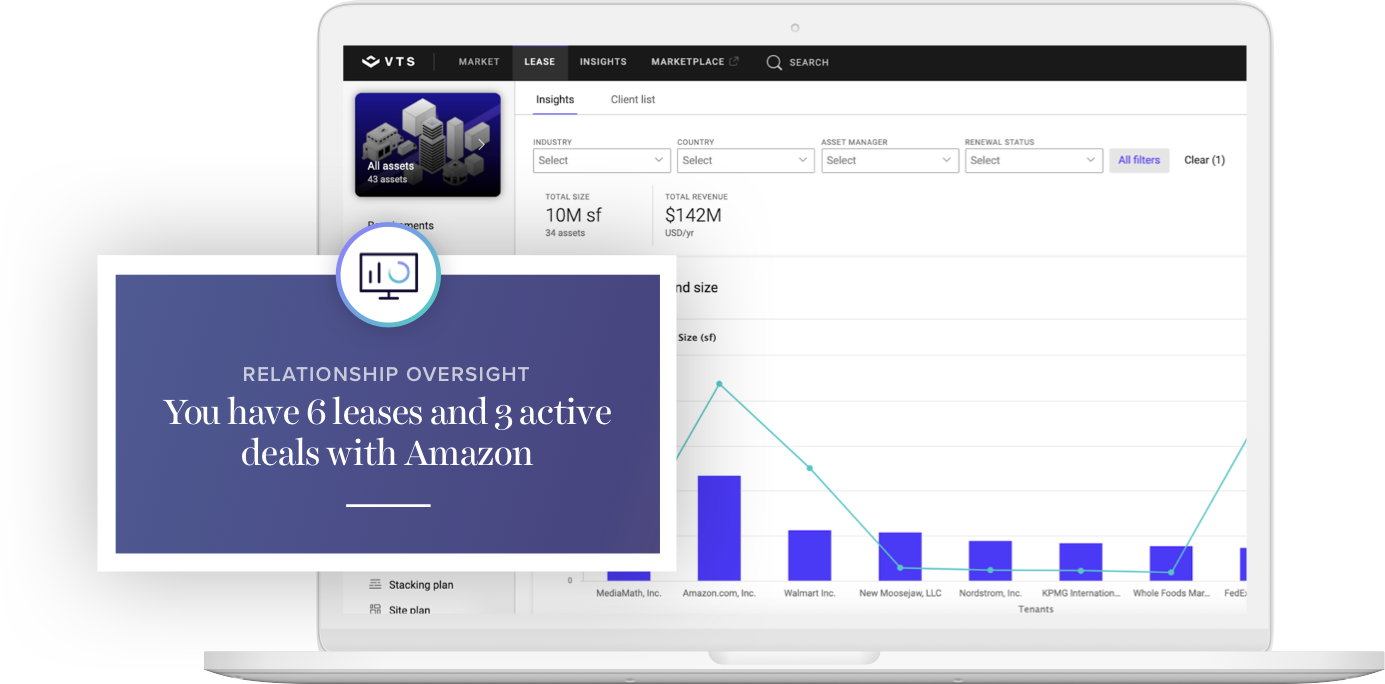Click the Amazon.com, Inc. axis label
Viewport: 1385px width, 684px height.
(x=719, y=593)
